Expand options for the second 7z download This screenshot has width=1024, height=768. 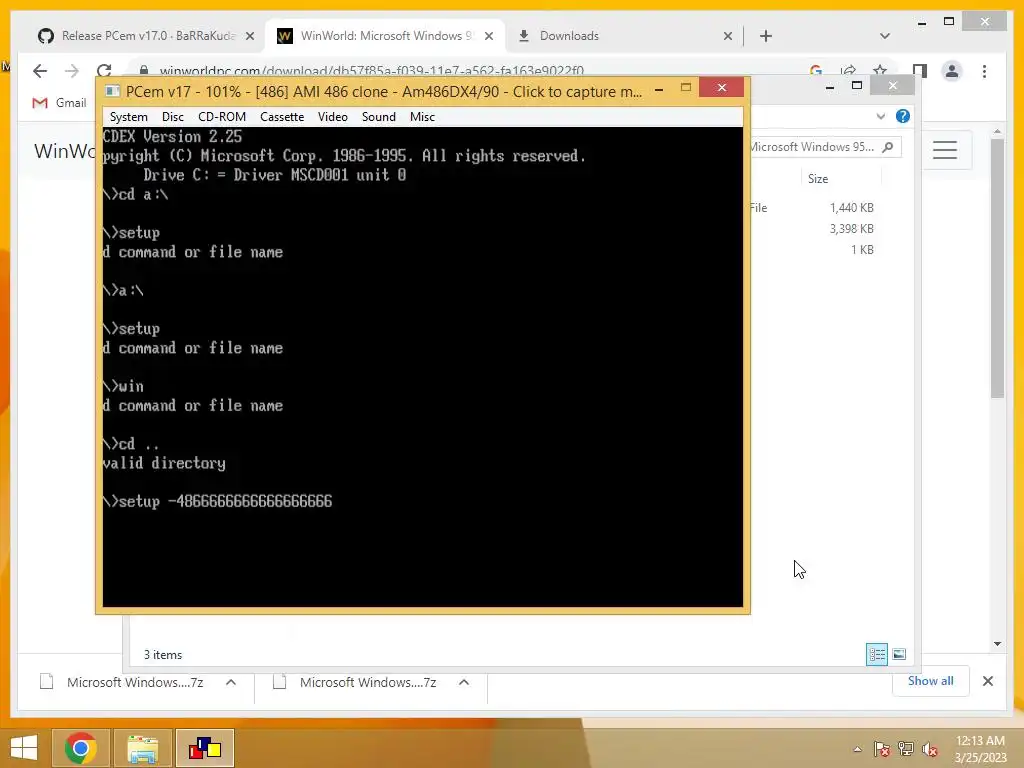464,682
